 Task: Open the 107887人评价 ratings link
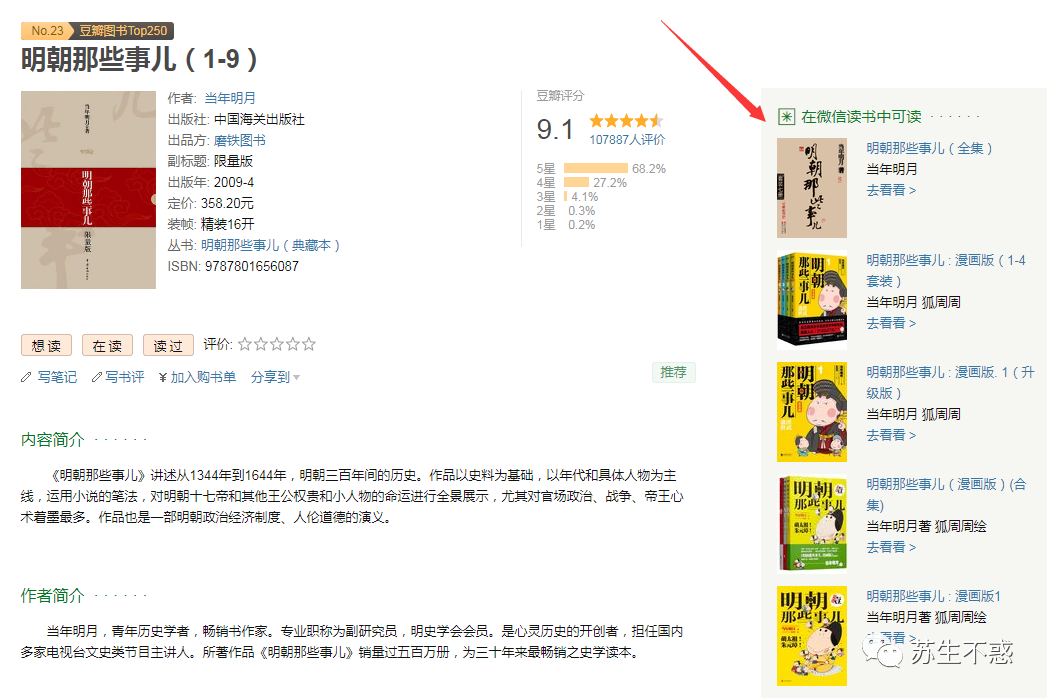coord(626,140)
